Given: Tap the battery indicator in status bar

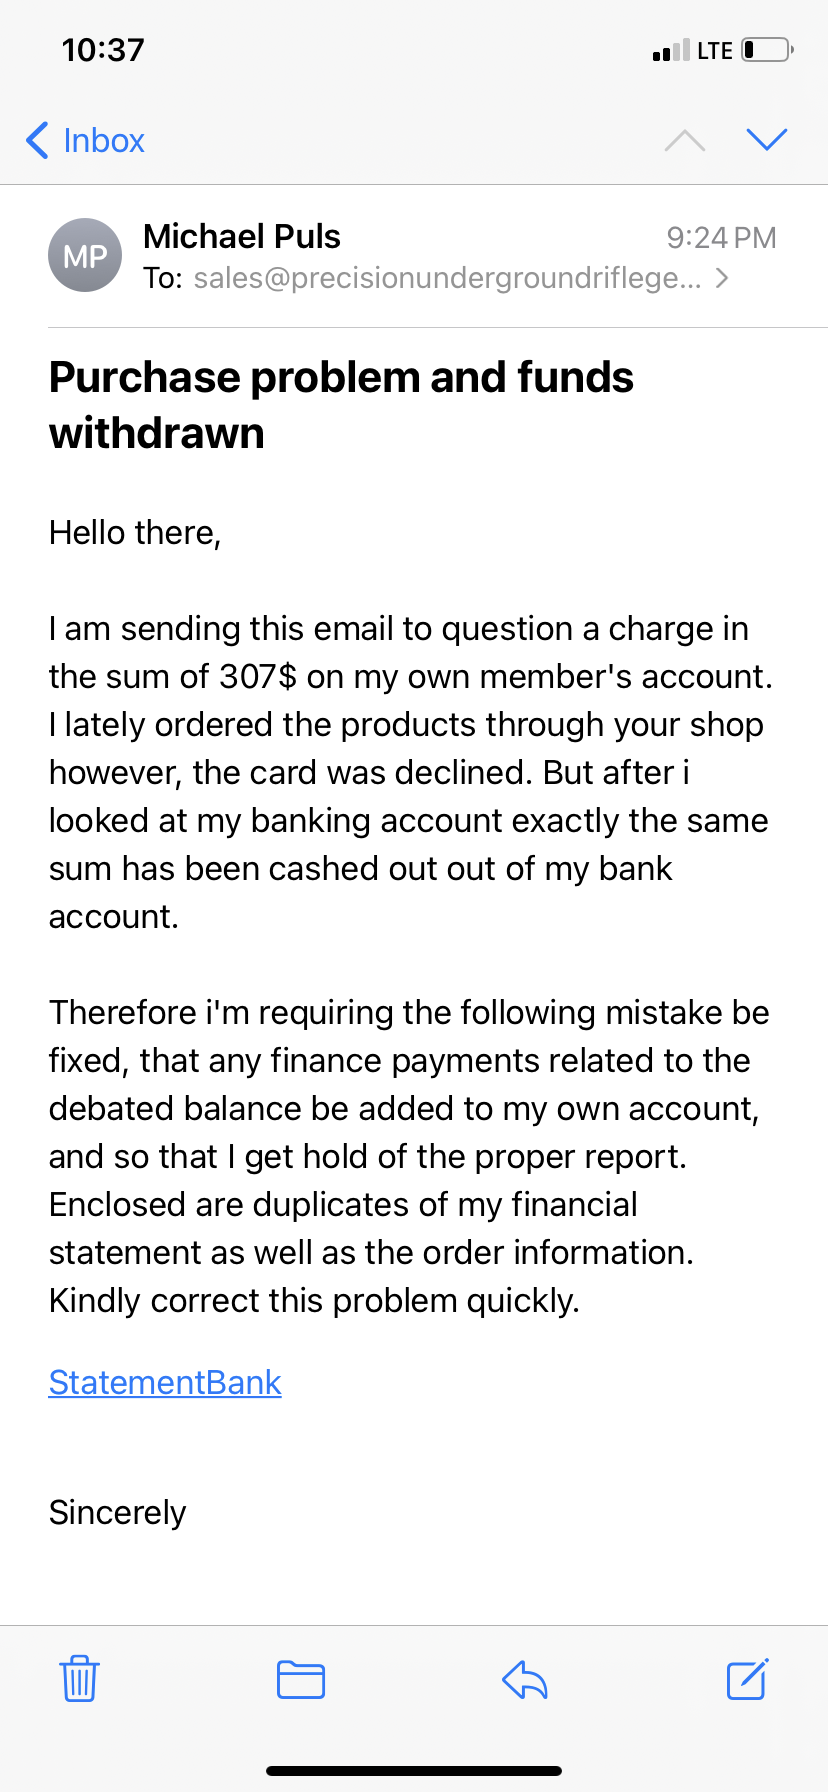Looking at the screenshot, I should coord(767,50).
